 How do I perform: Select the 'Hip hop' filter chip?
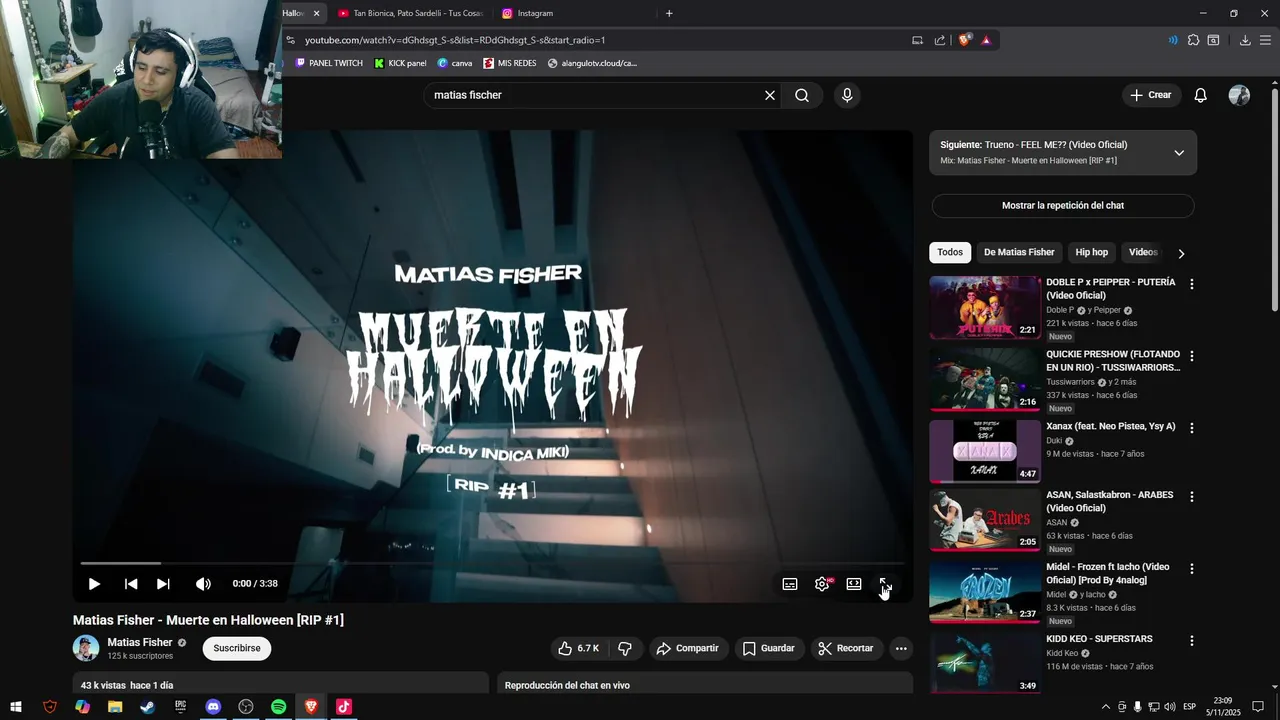tap(1092, 252)
